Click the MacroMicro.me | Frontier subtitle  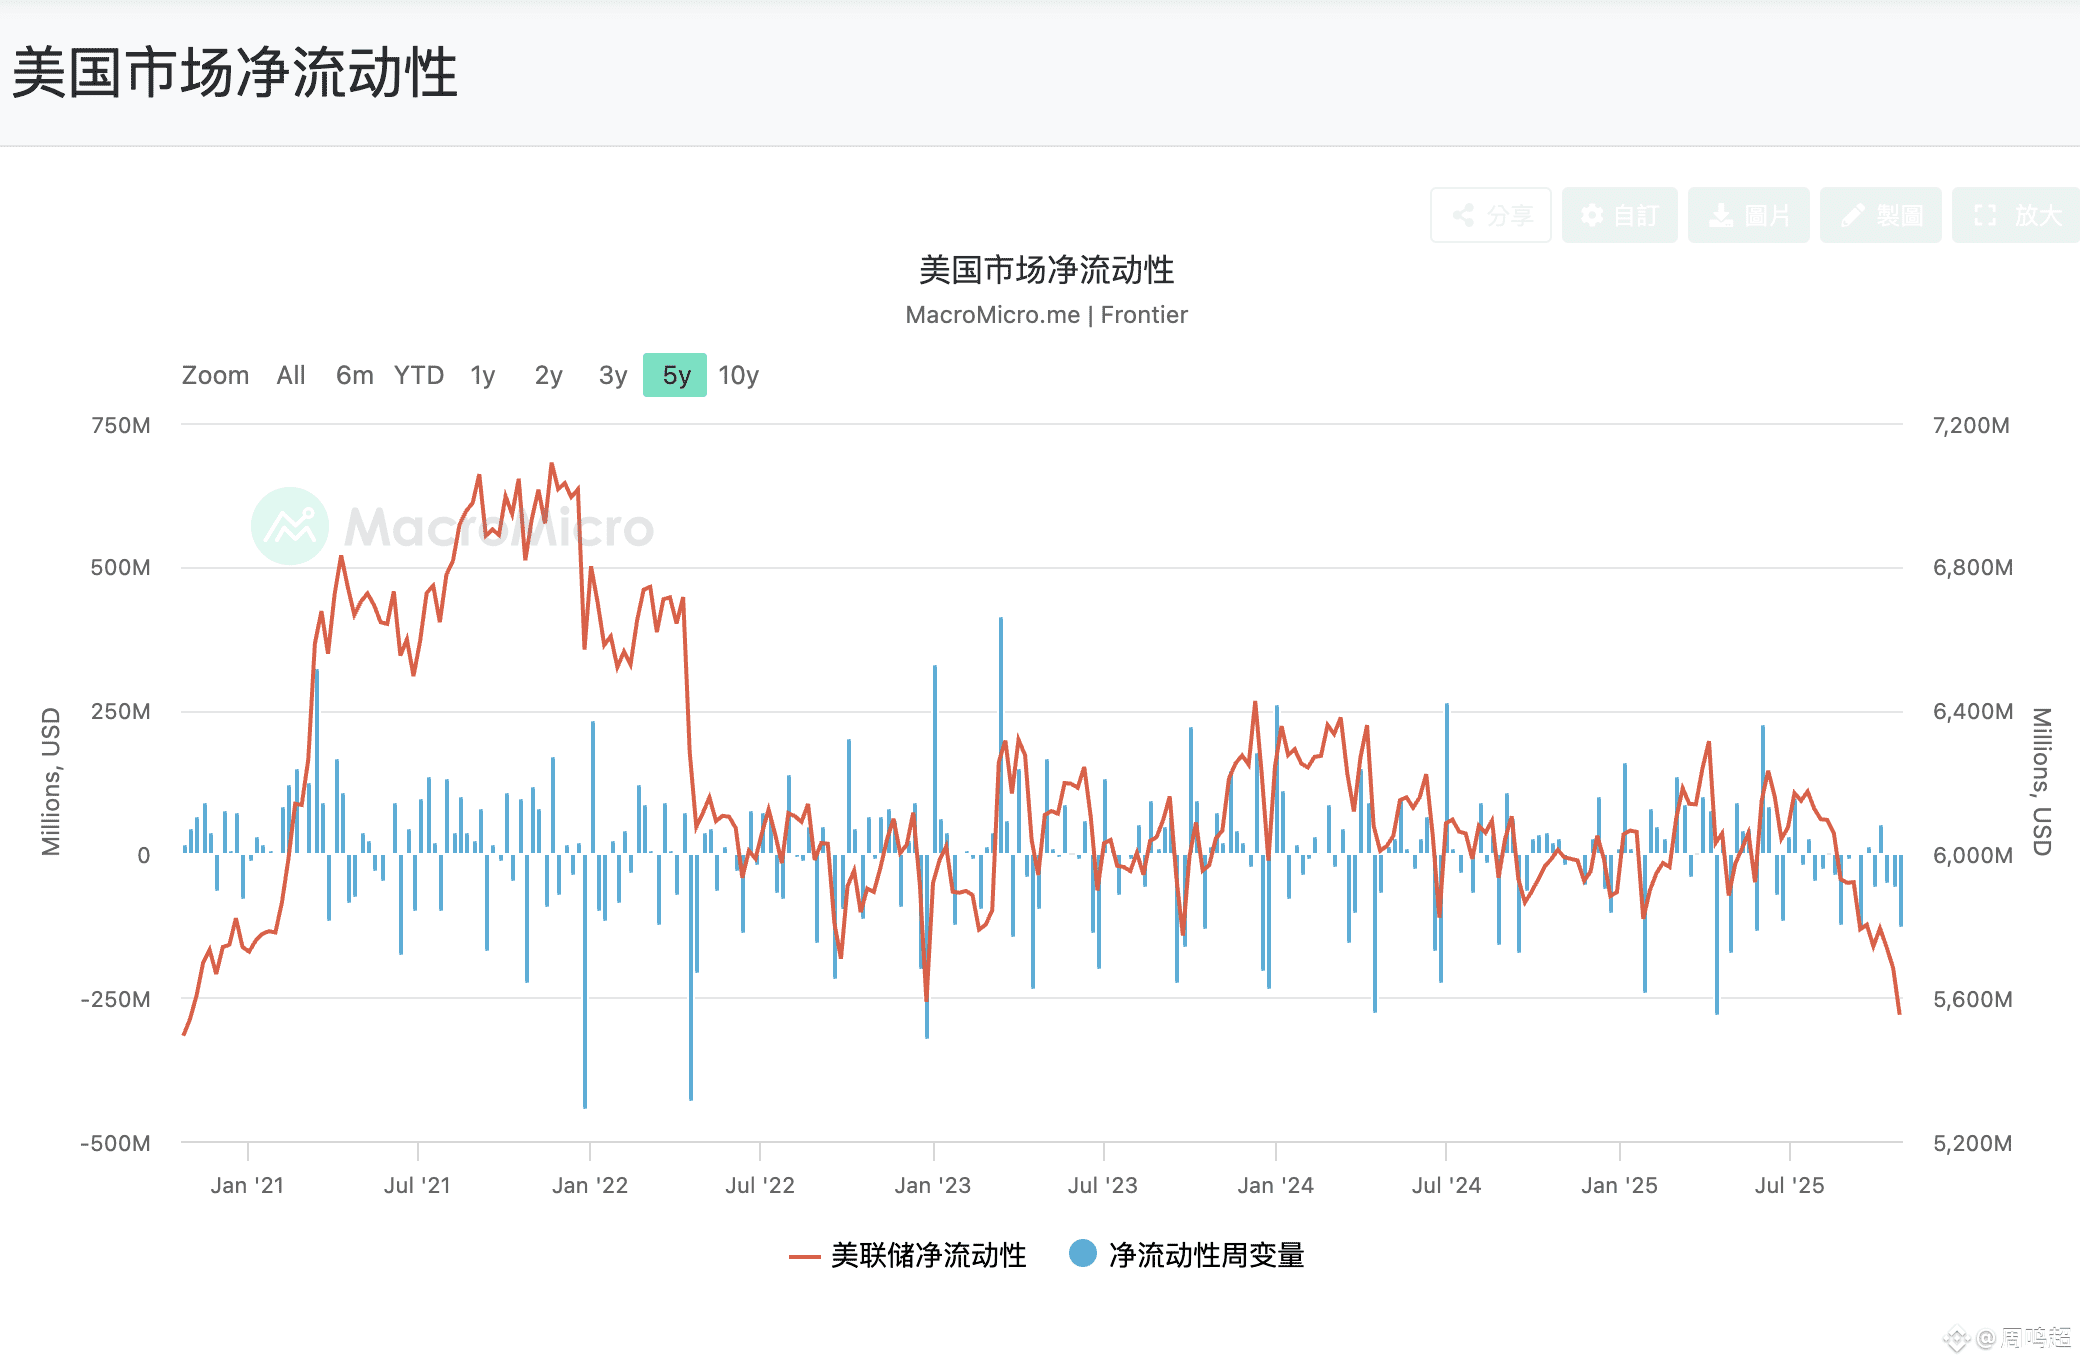(1046, 315)
